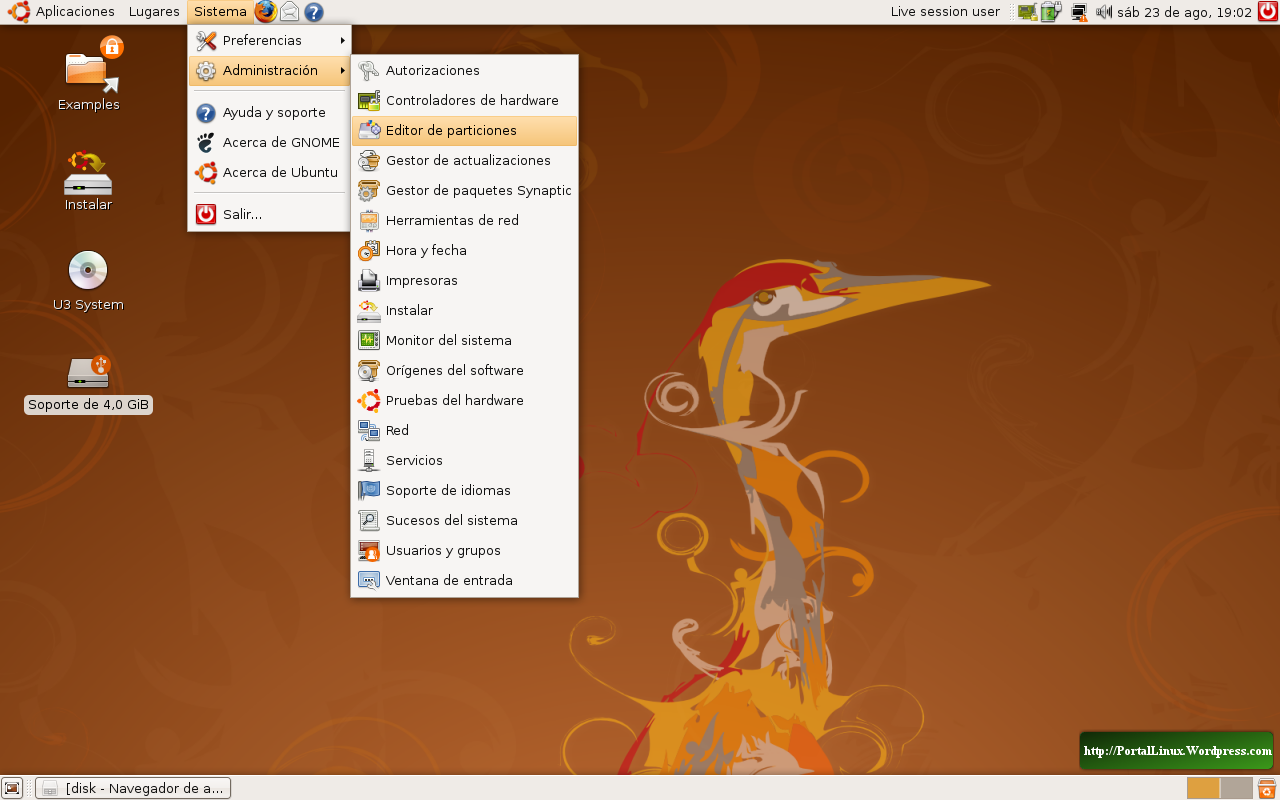Image resolution: width=1280 pixels, height=800 pixels.
Task: Click Ventana de entrada icon
Action: (x=369, y=581)
